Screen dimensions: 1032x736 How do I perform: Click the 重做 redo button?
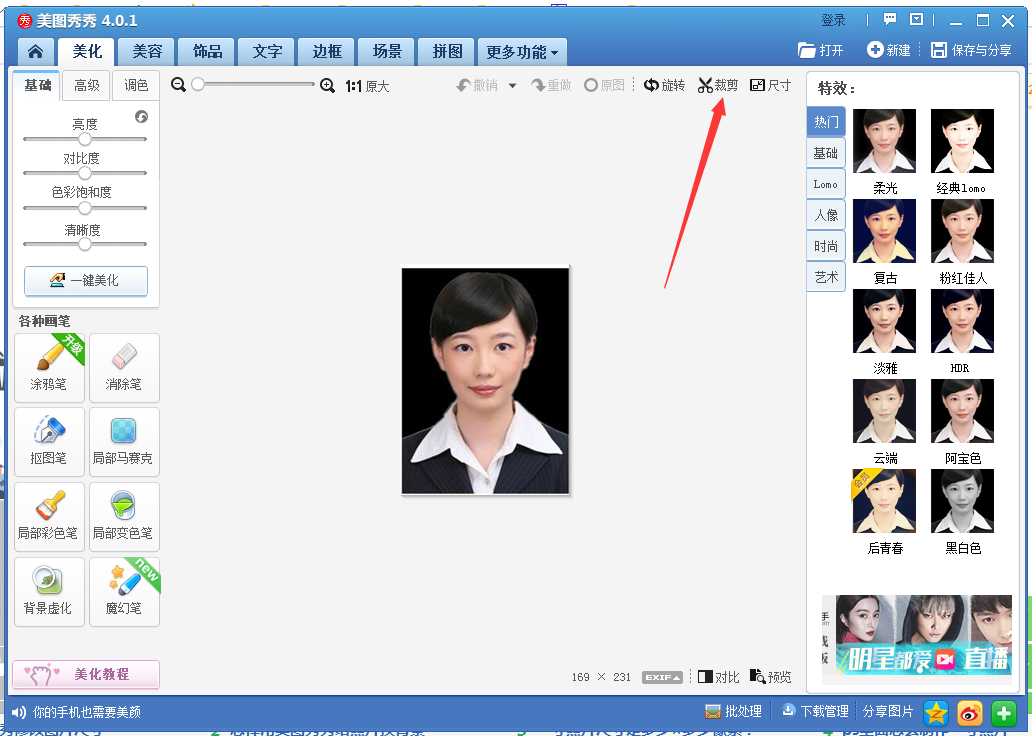[x=552, y=86]
